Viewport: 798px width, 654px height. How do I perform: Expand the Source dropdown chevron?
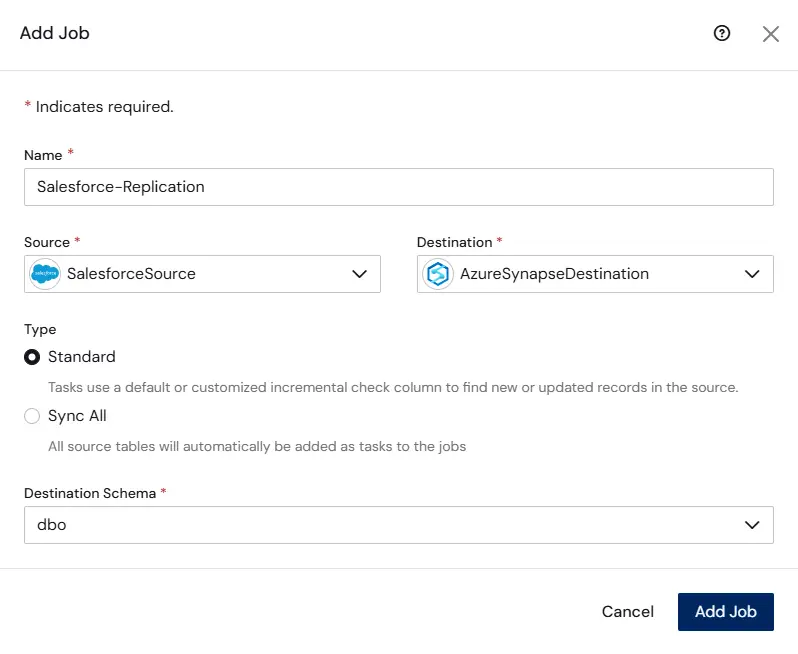coord(359,274)
